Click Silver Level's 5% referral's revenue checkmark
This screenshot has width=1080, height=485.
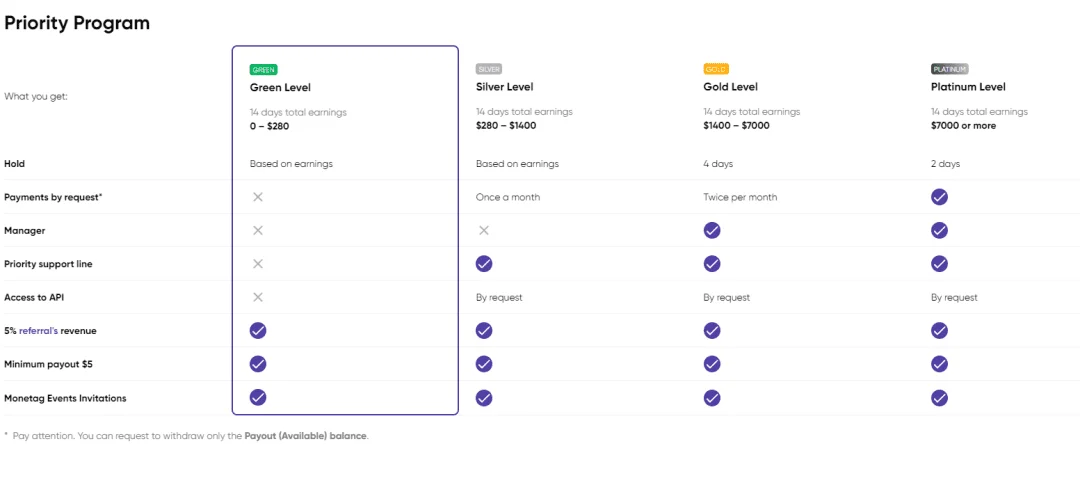[x=484, y=331]
